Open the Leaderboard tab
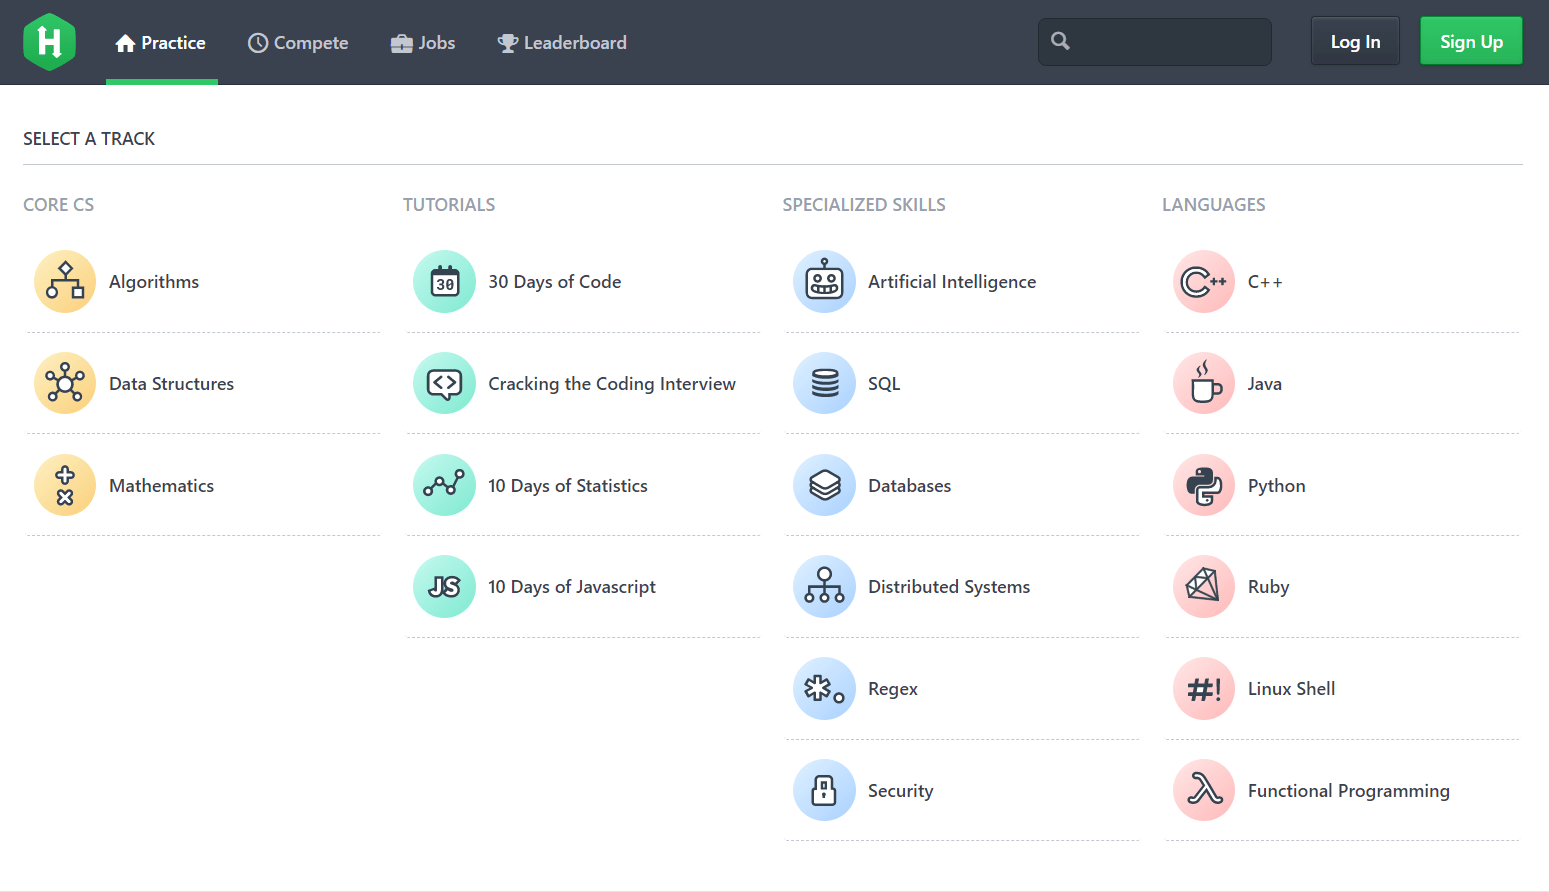The image size is (1549, 892). (563, 43)
